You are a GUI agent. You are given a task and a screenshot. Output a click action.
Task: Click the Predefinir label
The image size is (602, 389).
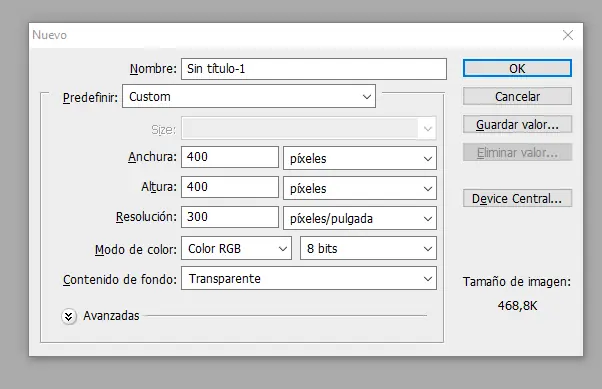coord(90,98)
